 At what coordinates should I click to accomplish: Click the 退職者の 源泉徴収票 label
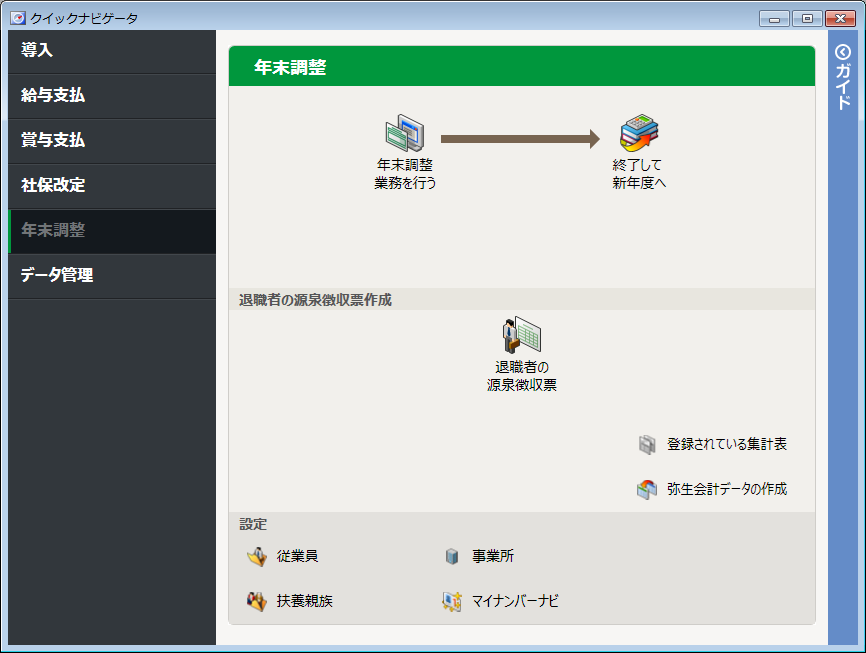tap(521, 376)
